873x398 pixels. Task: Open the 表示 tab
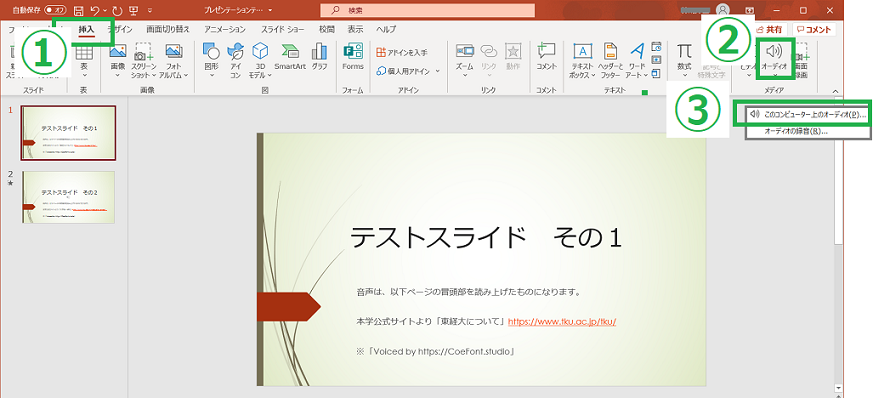click(355, 30)
